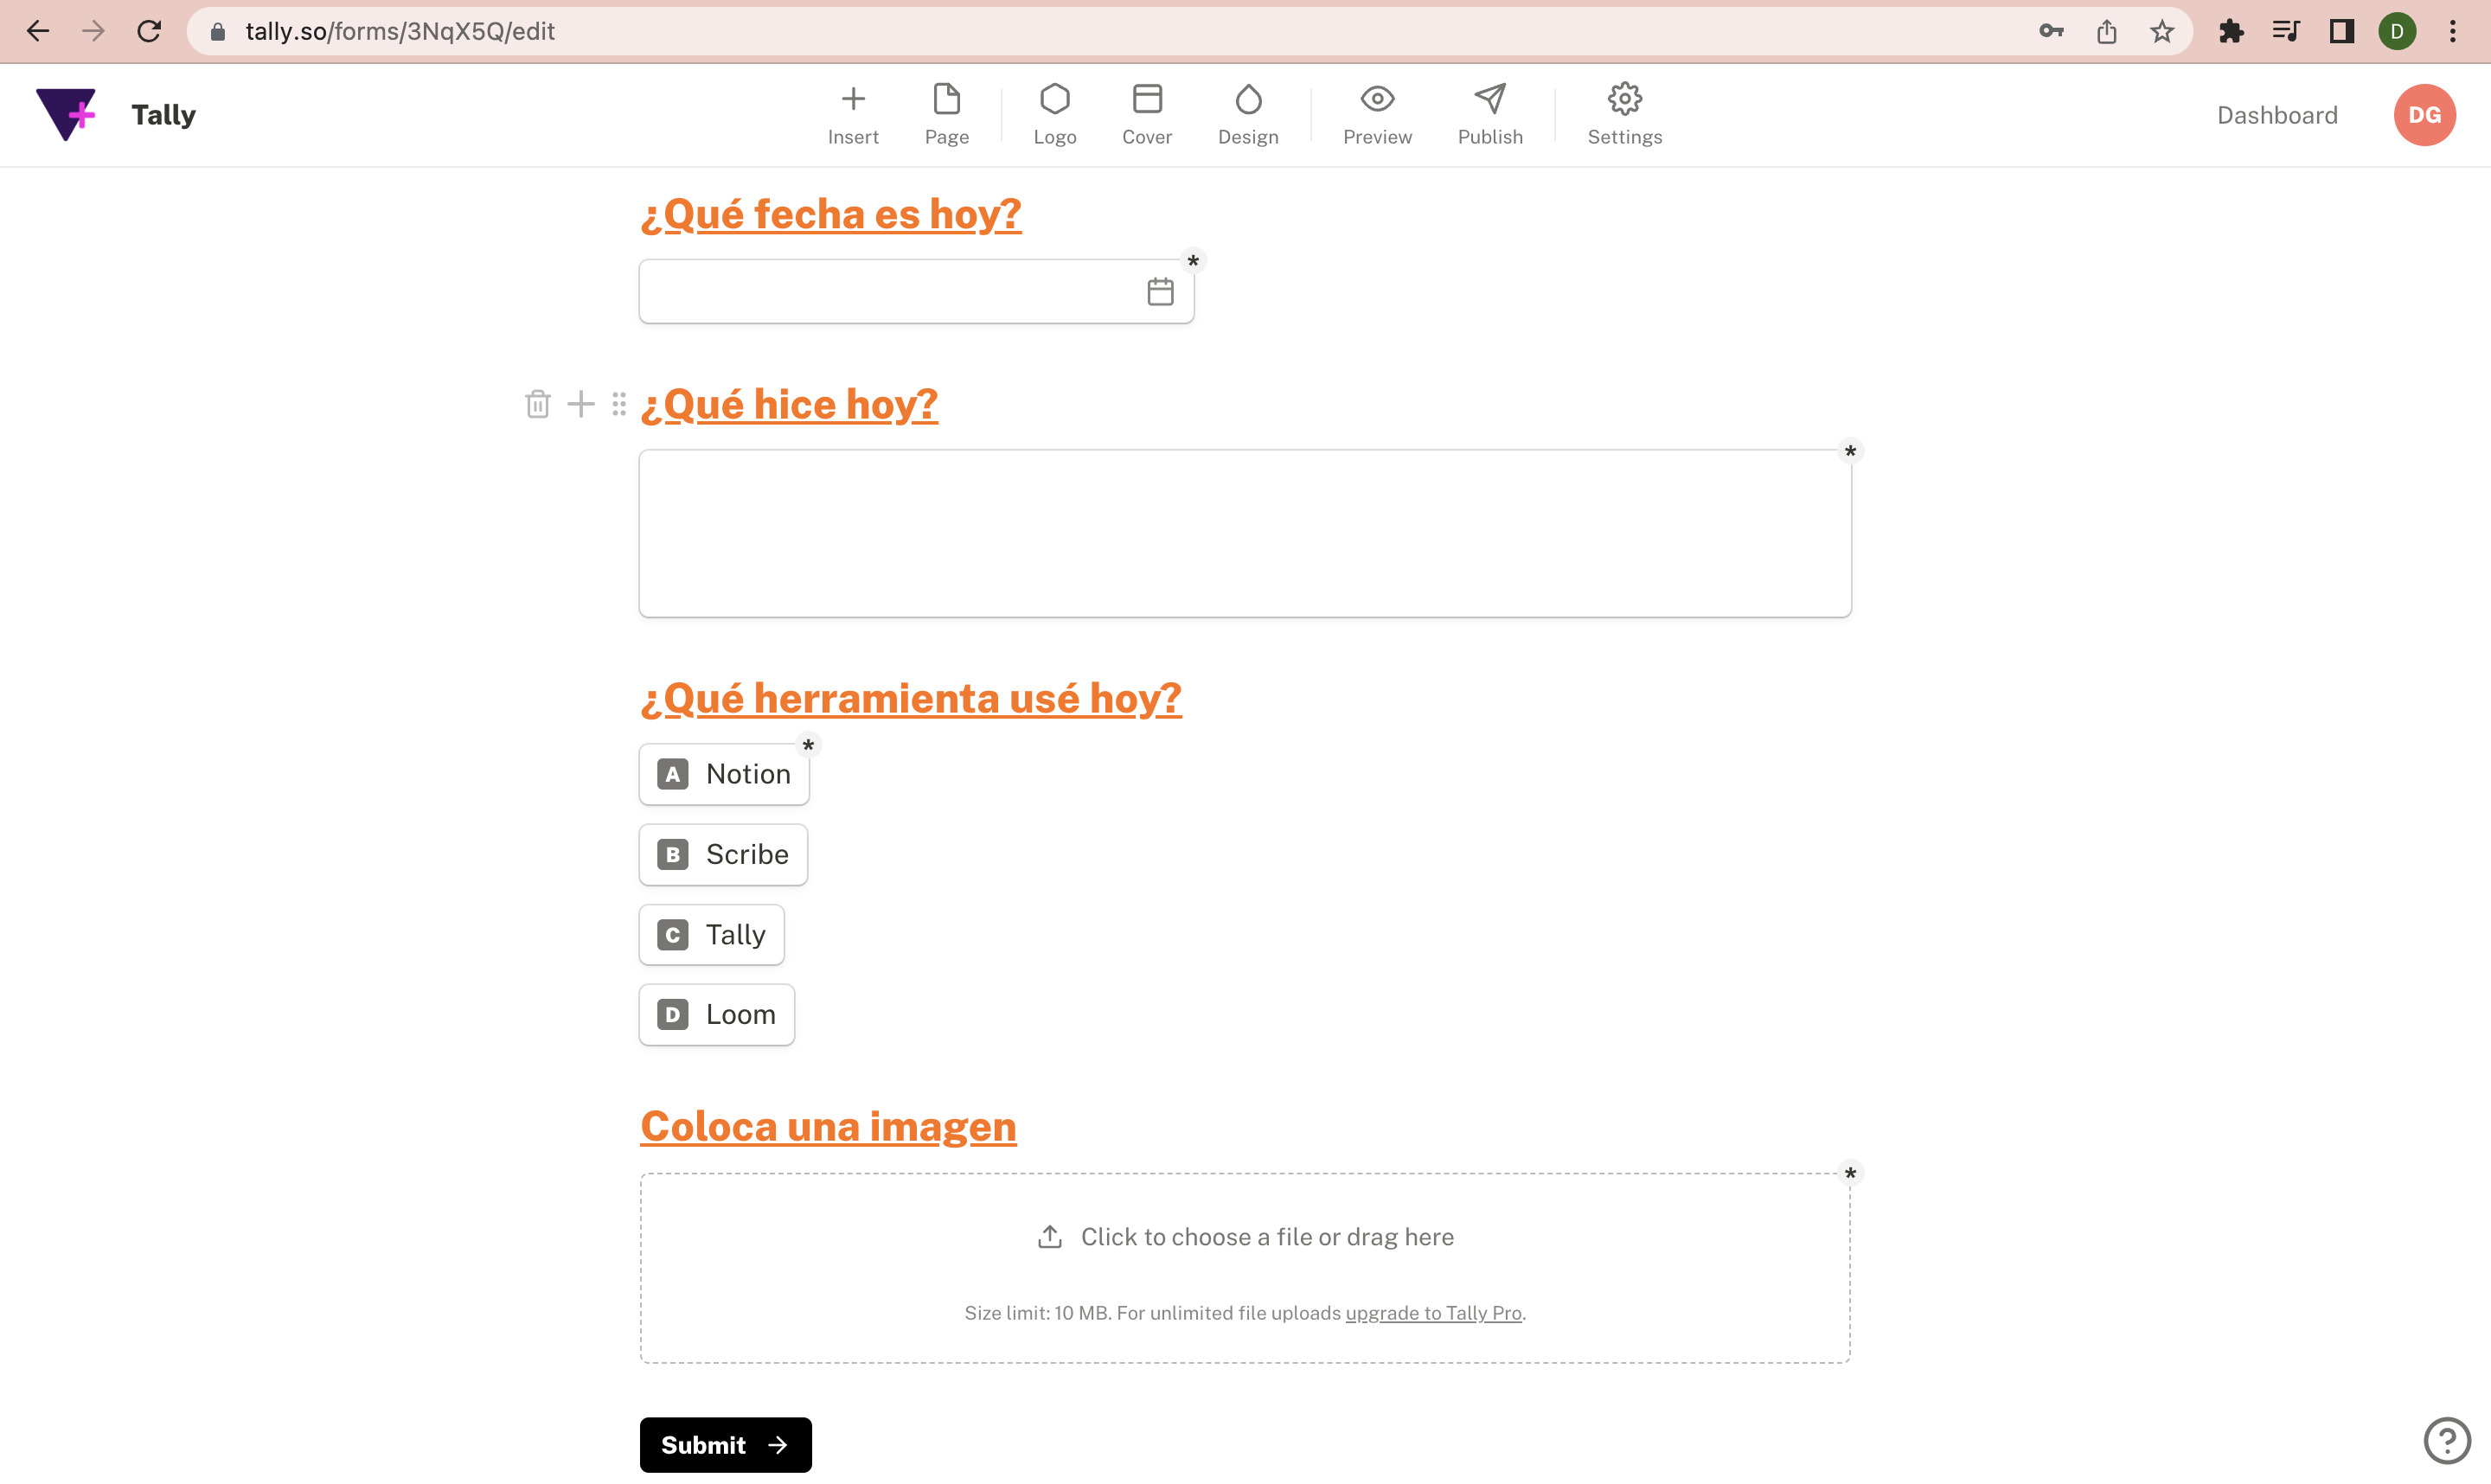Go to Dashboard
2491x1484 pixels.
[2276, 115]
